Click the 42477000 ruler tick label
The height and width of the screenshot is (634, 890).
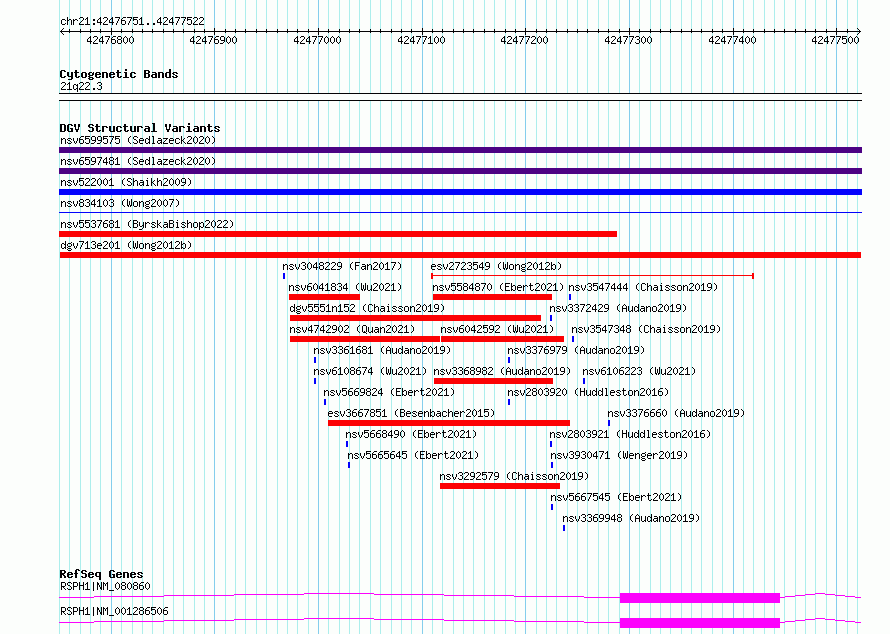(317, 40)
